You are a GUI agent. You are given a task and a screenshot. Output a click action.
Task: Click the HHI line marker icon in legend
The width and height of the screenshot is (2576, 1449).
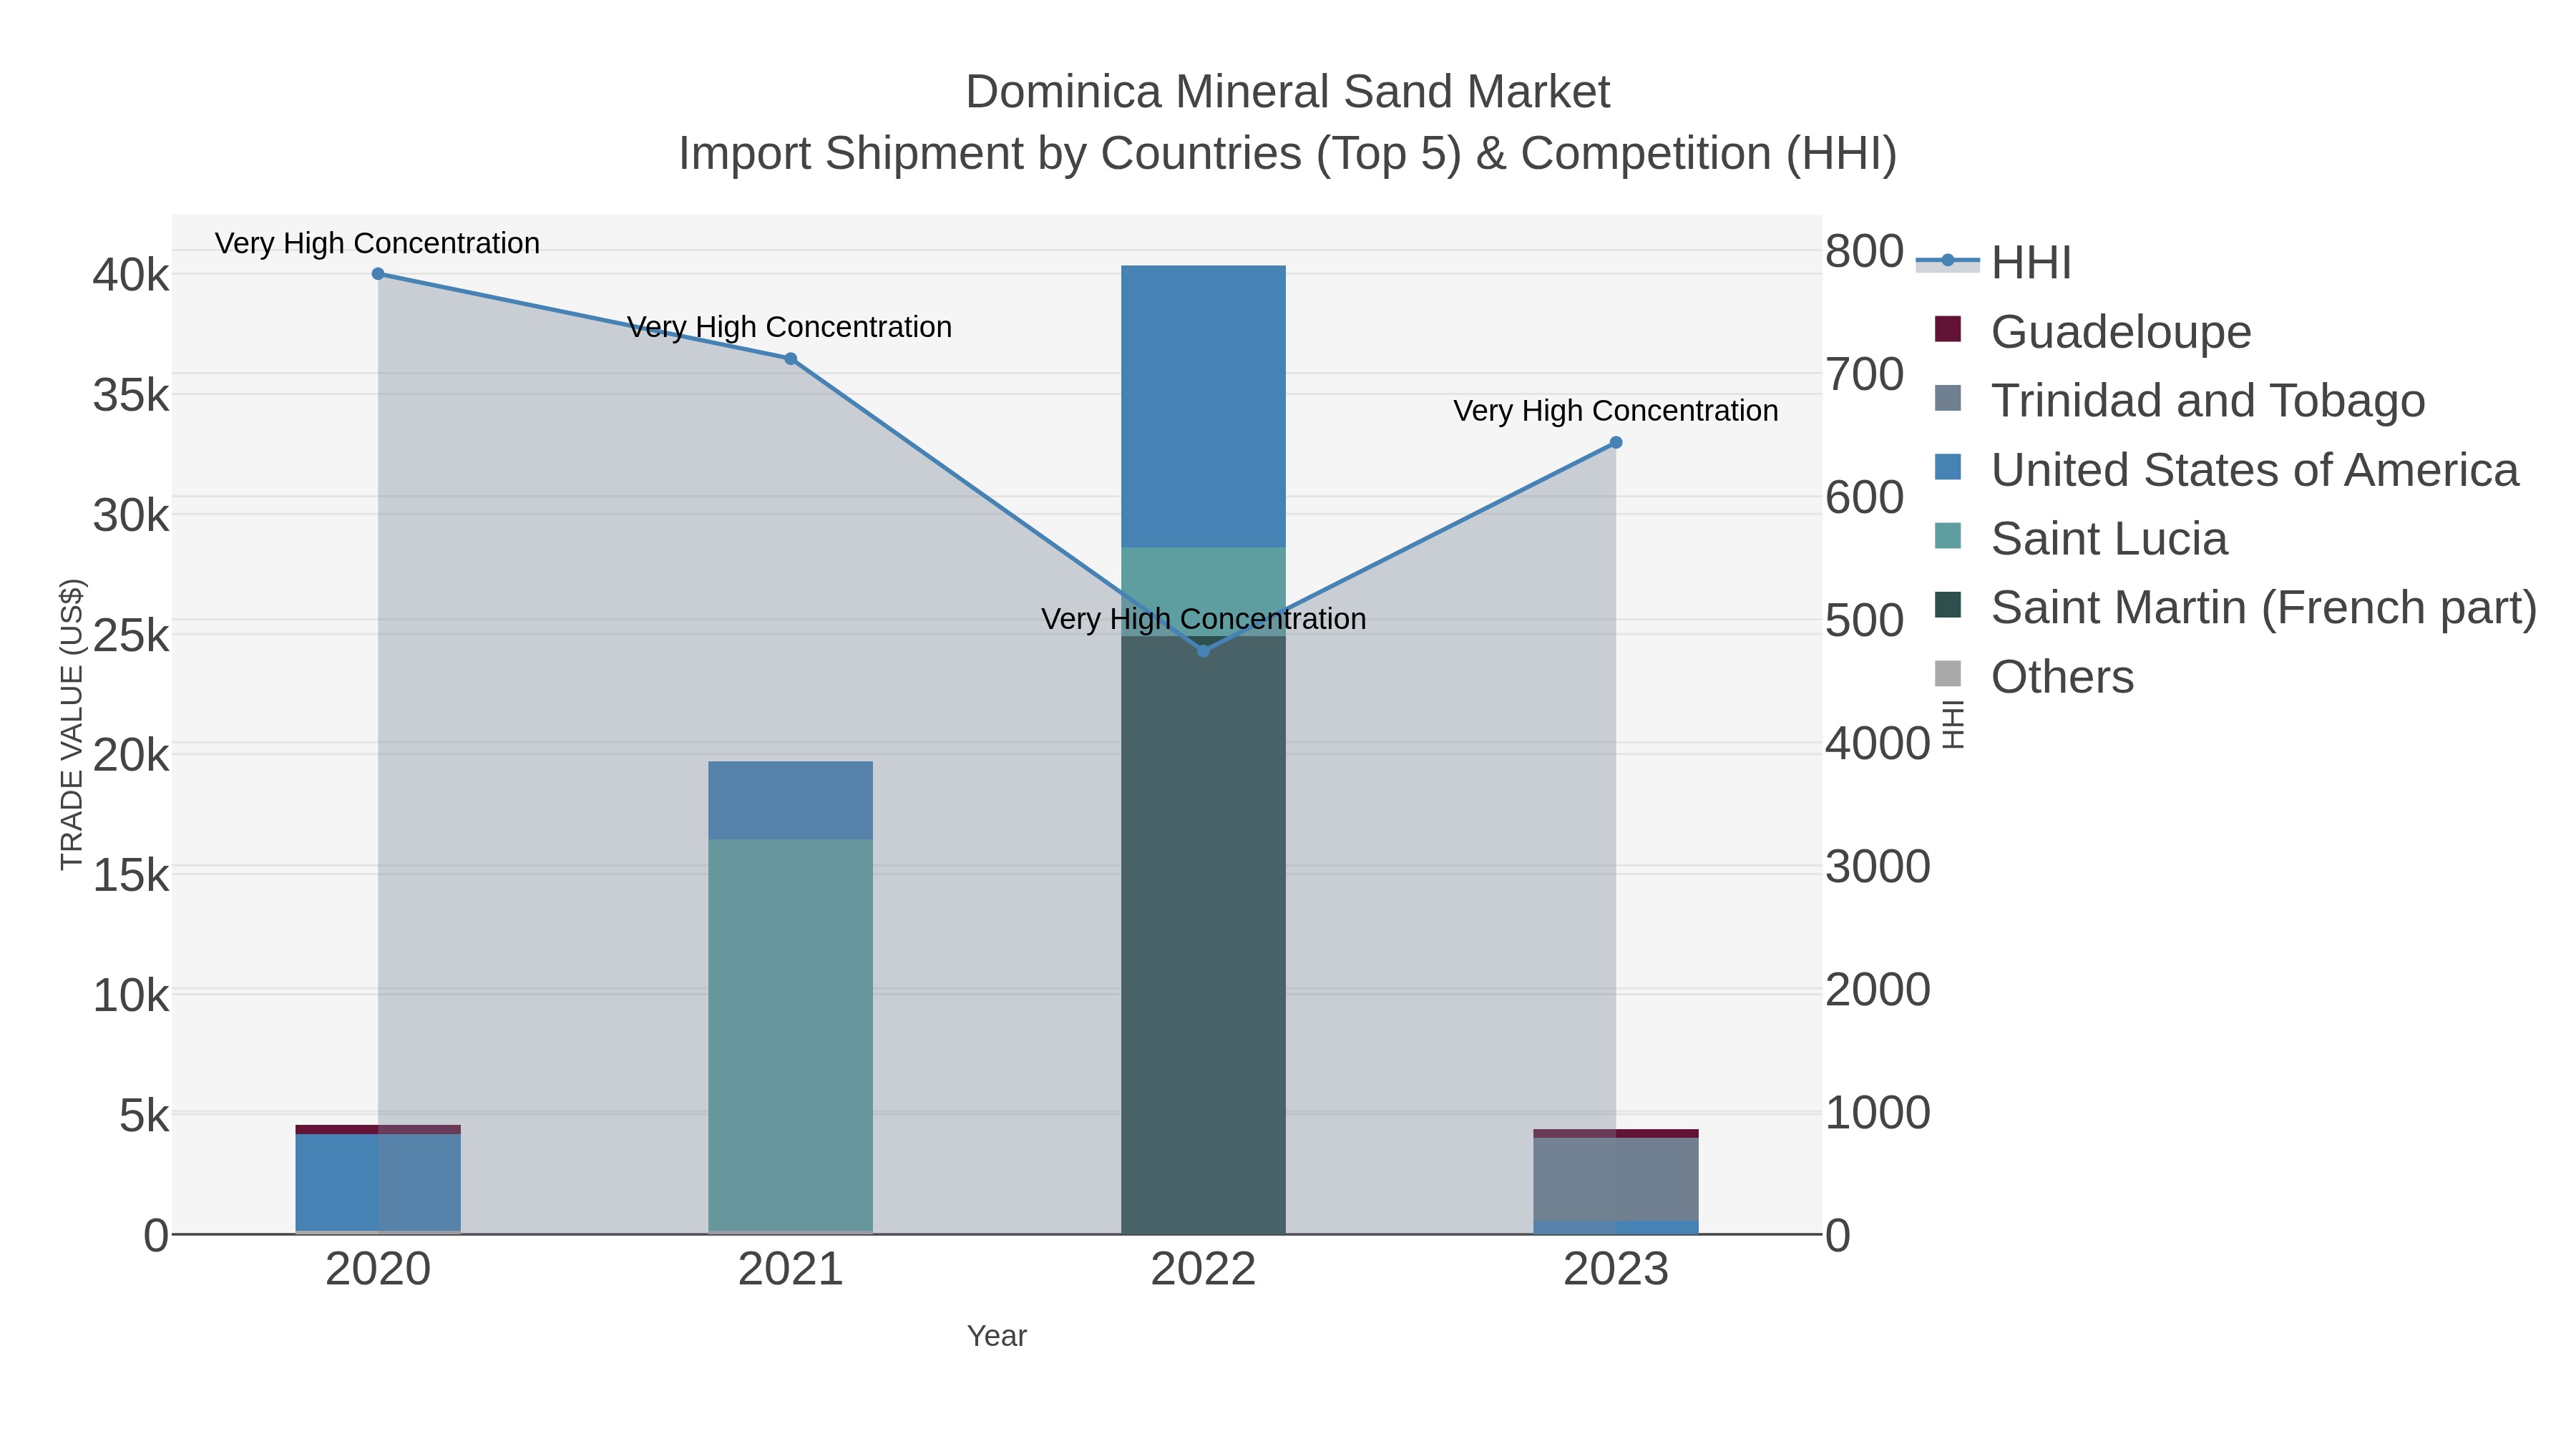pyautogui.click(x=1948, y=261)
